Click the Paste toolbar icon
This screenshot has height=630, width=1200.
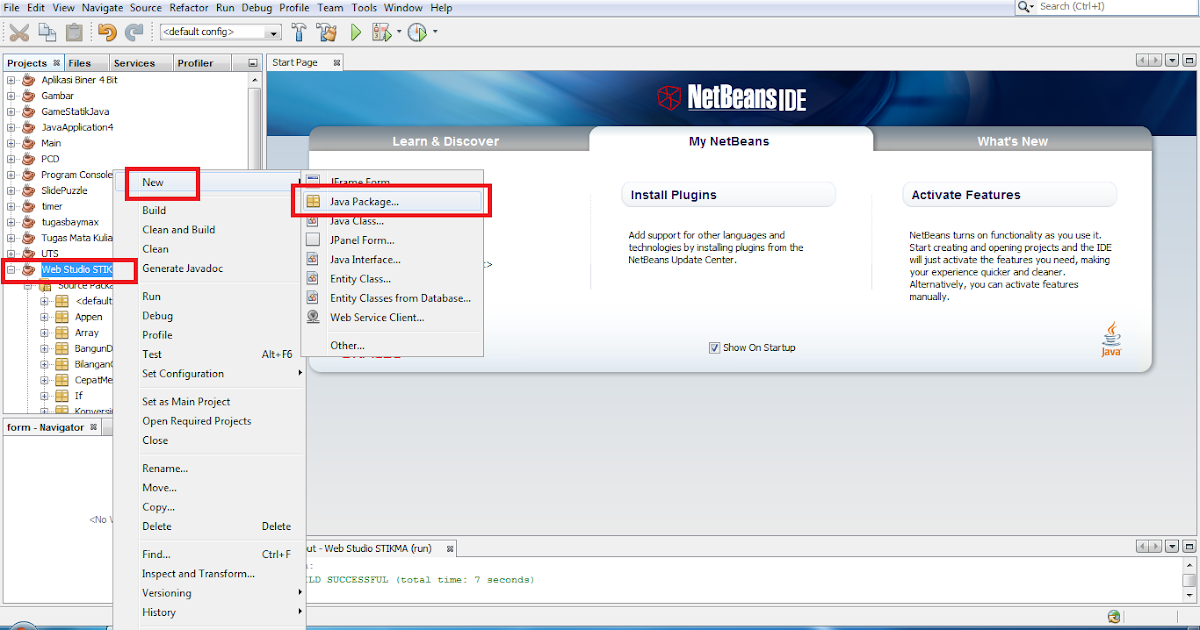coord(74,31)
